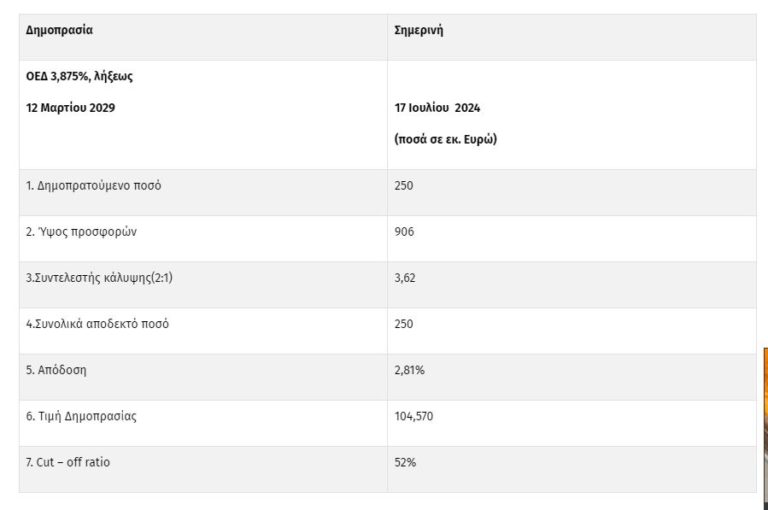Screen dimensions: 768x510
Task: Click the yield value 2,81%
Action: (x=410, y=370)
